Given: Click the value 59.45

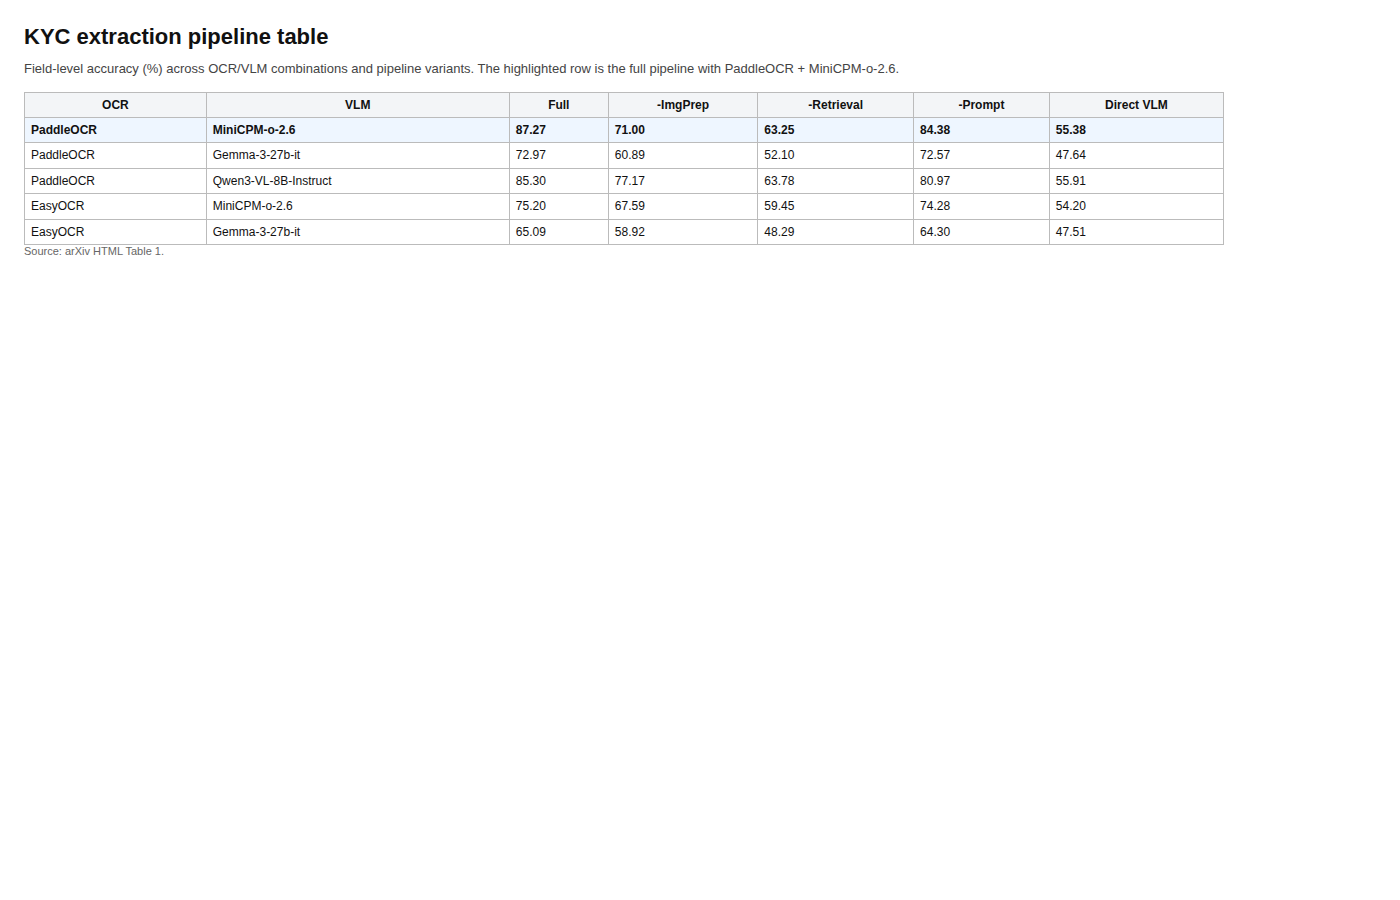Looking at the screenshot, I should (779, 206).
